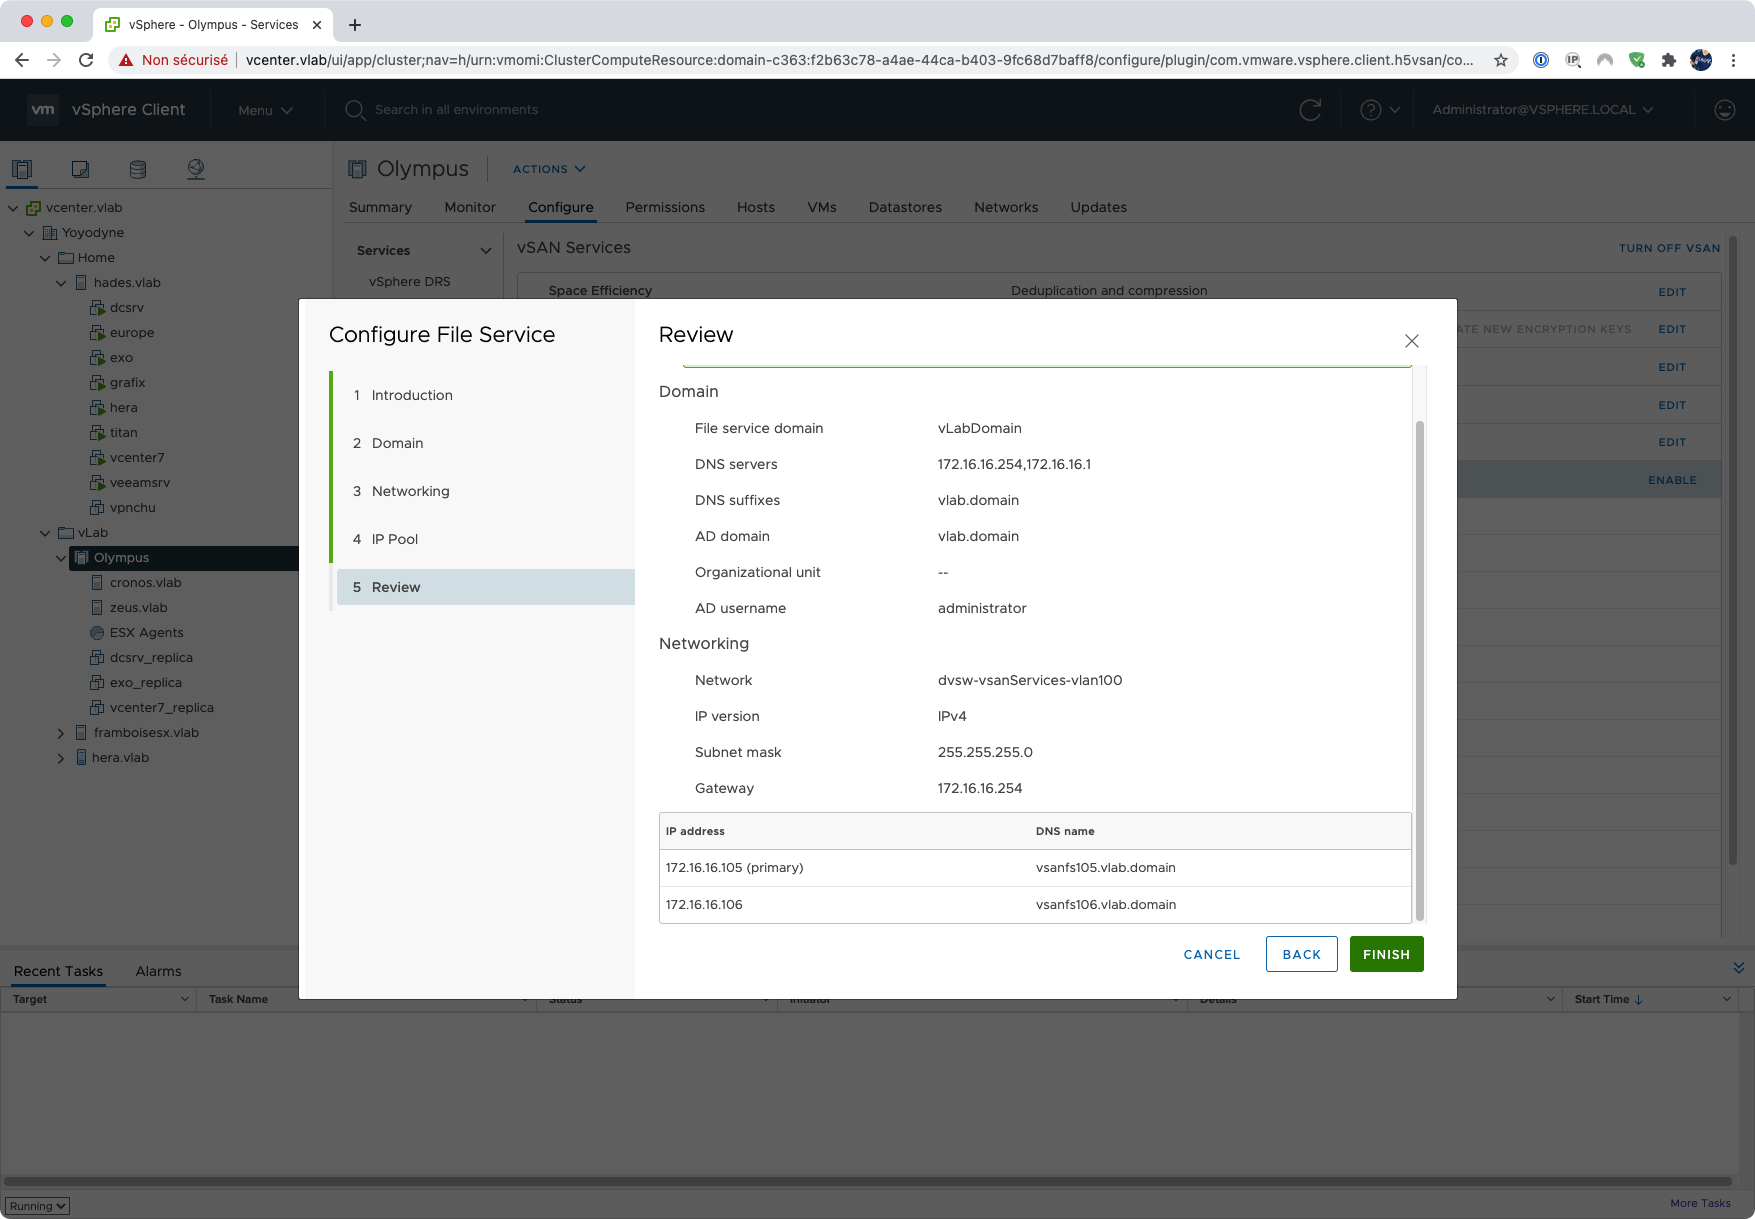
Task: Collapse the vLab folder tree node
Action: [45, 533]
